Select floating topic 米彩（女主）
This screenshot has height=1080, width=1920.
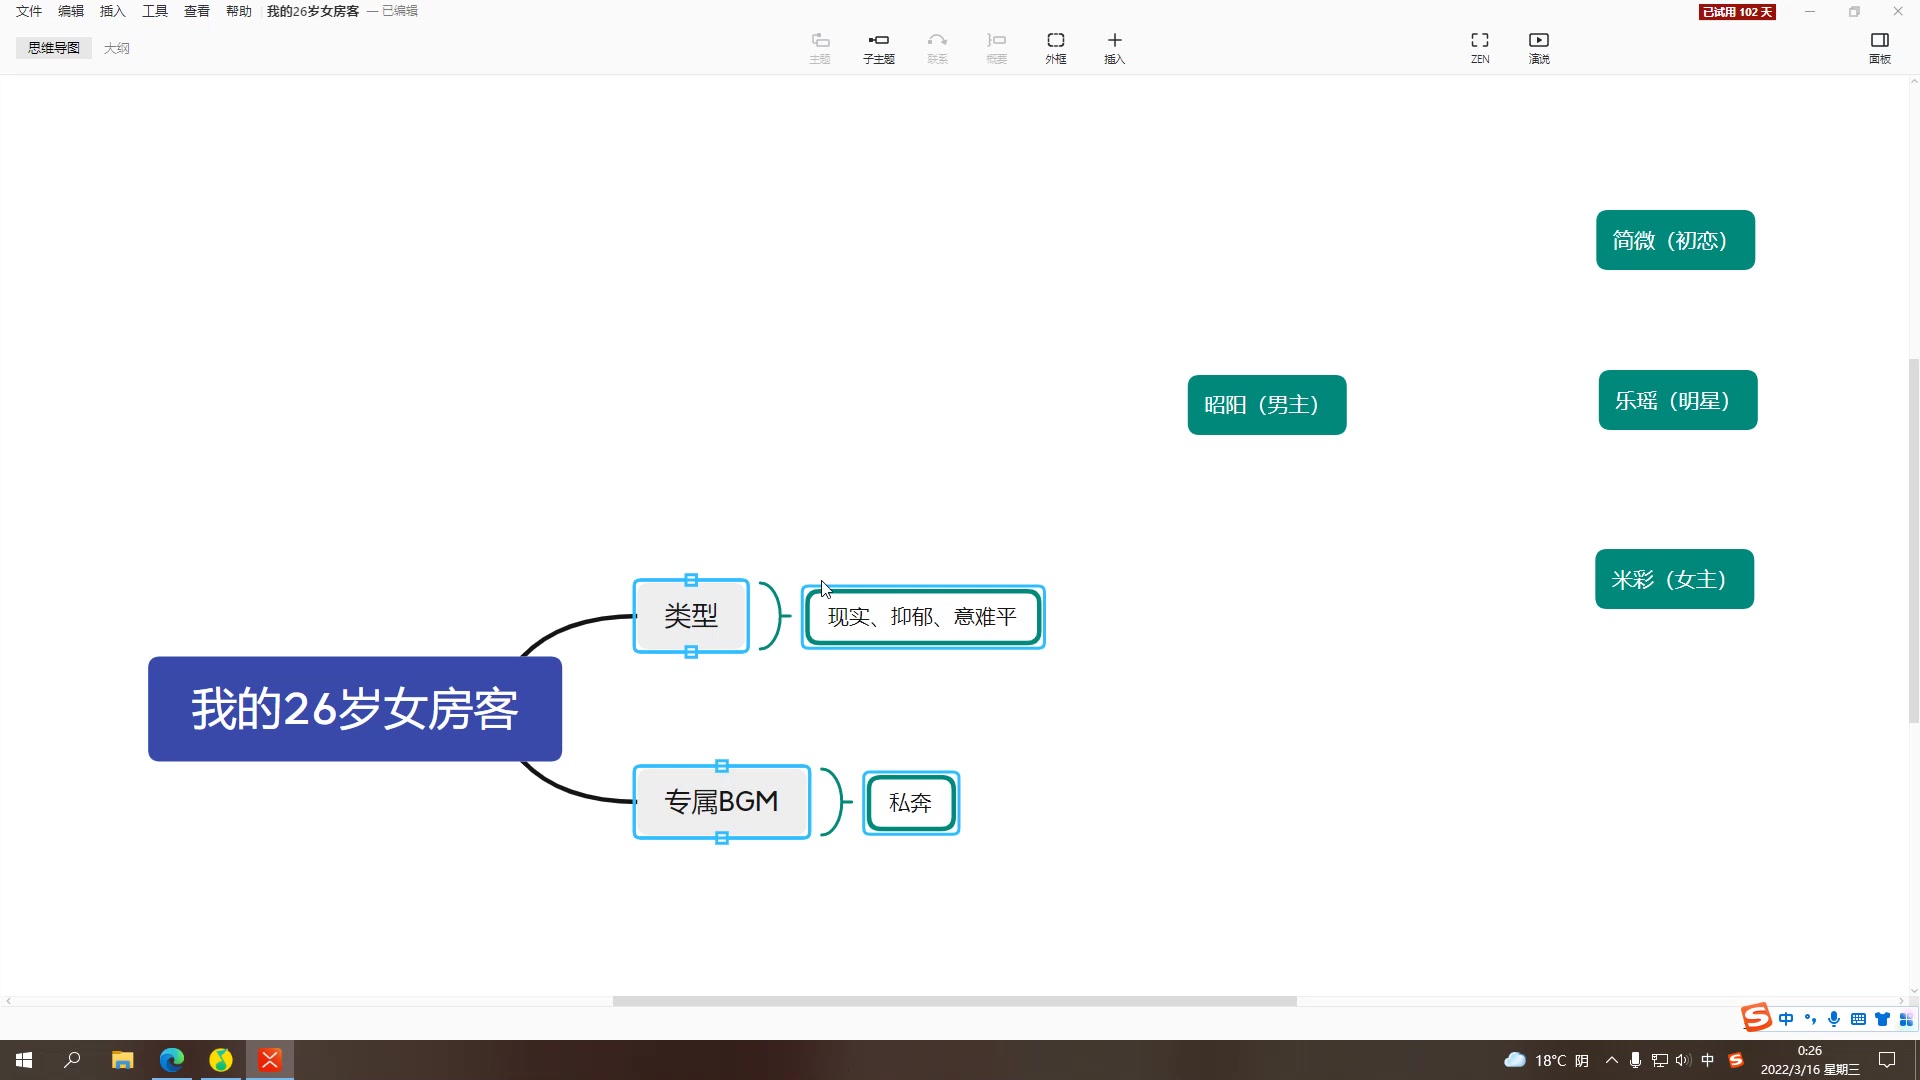pos(1675,579)
